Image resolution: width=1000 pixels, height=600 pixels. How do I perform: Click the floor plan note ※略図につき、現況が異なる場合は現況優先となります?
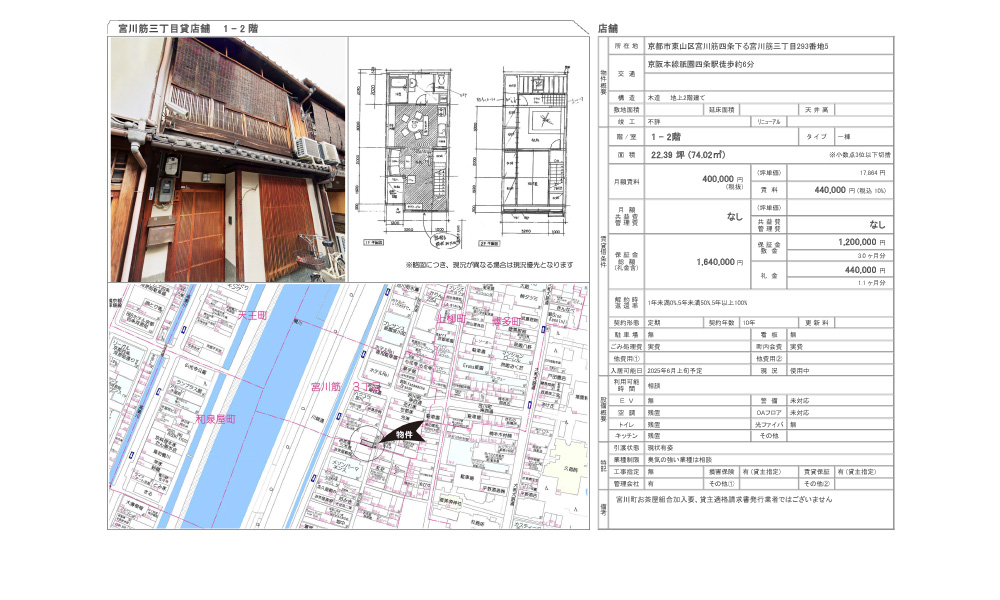click(x=489, y=265)
